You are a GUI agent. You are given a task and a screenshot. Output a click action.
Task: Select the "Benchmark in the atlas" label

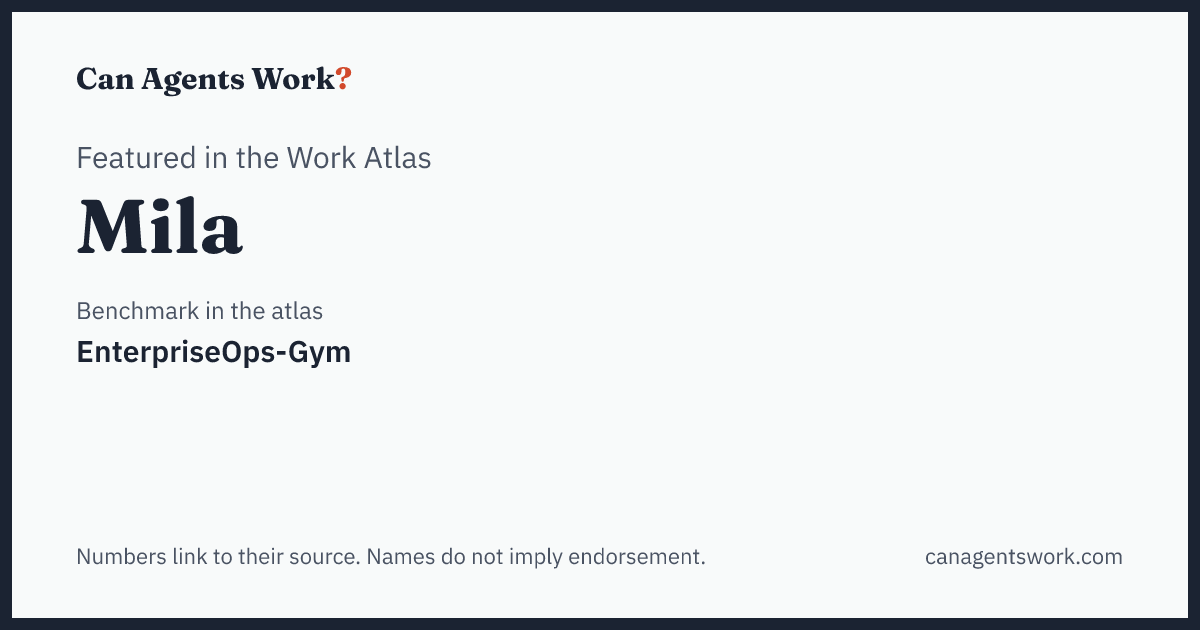coord(200,311)
